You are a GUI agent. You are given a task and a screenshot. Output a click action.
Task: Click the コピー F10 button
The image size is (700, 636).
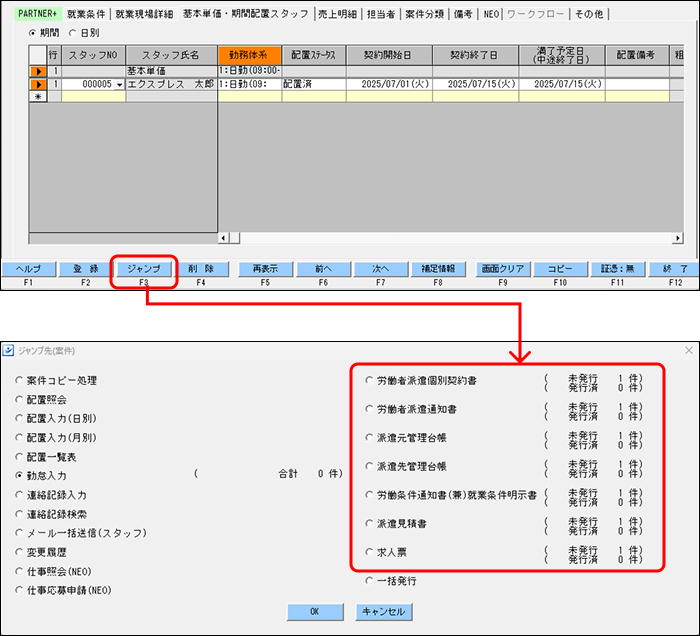tap(560, 269)
